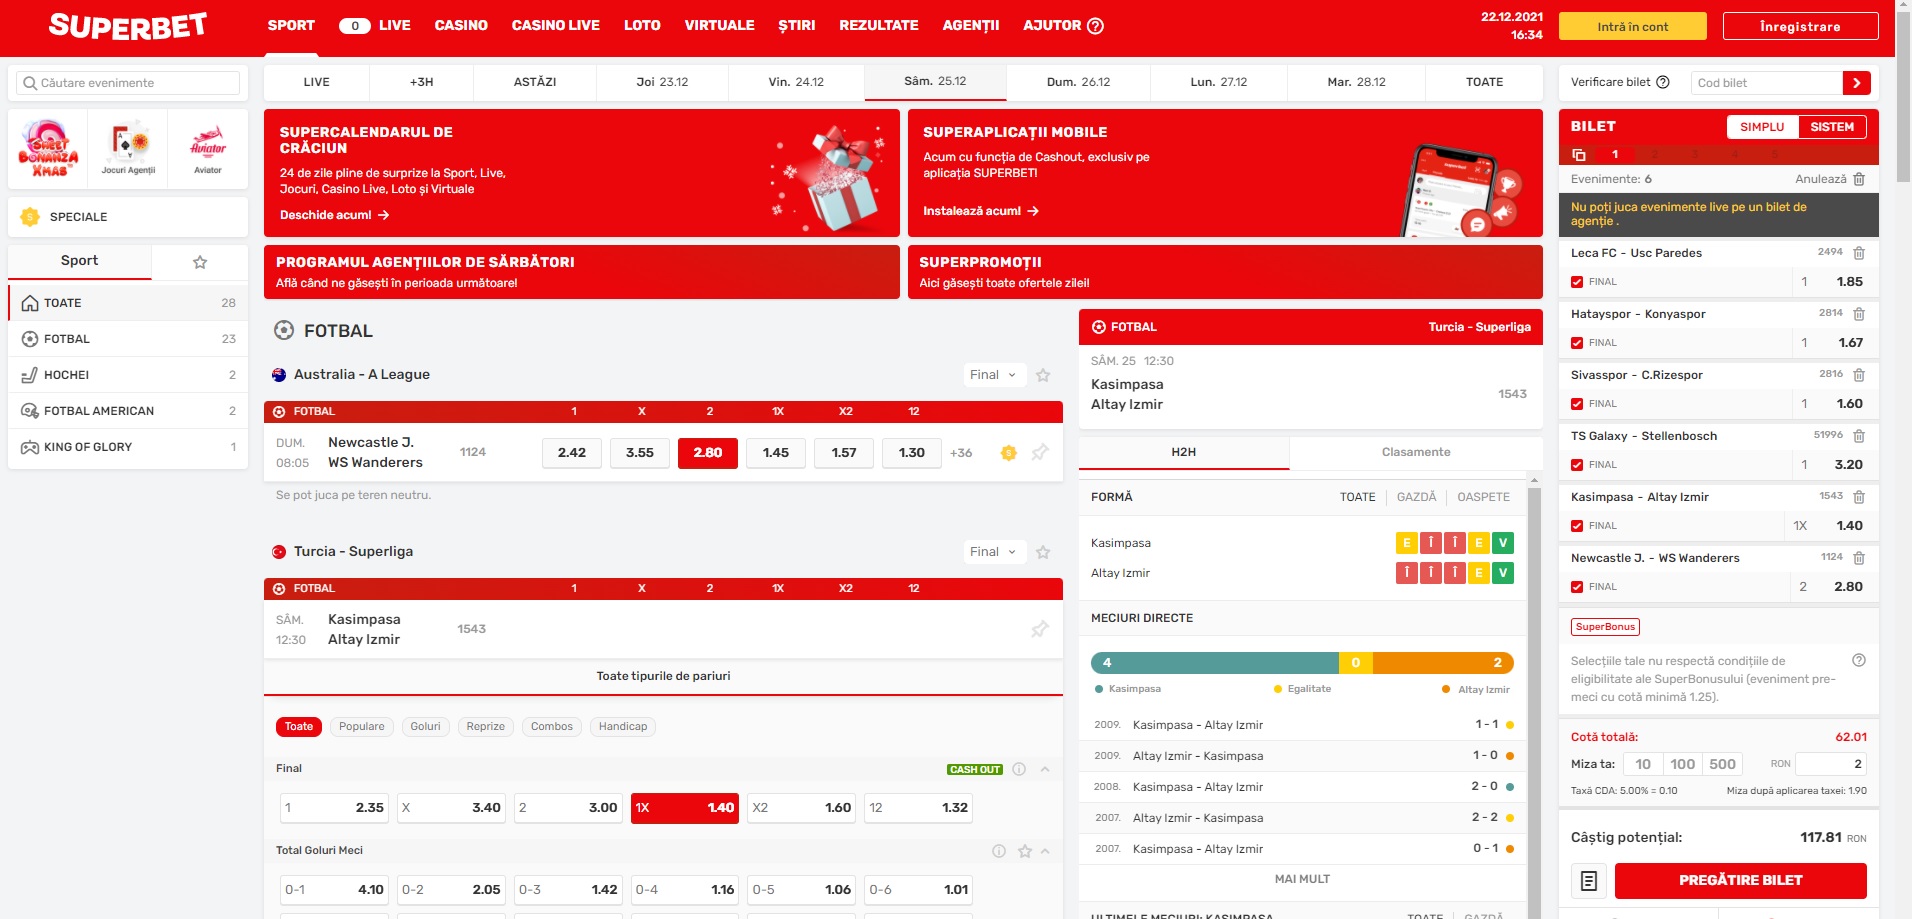The height and width of the screenshot is (919, 1920).
Task: Show OASPETE form filter
Action: (1484, 497)
